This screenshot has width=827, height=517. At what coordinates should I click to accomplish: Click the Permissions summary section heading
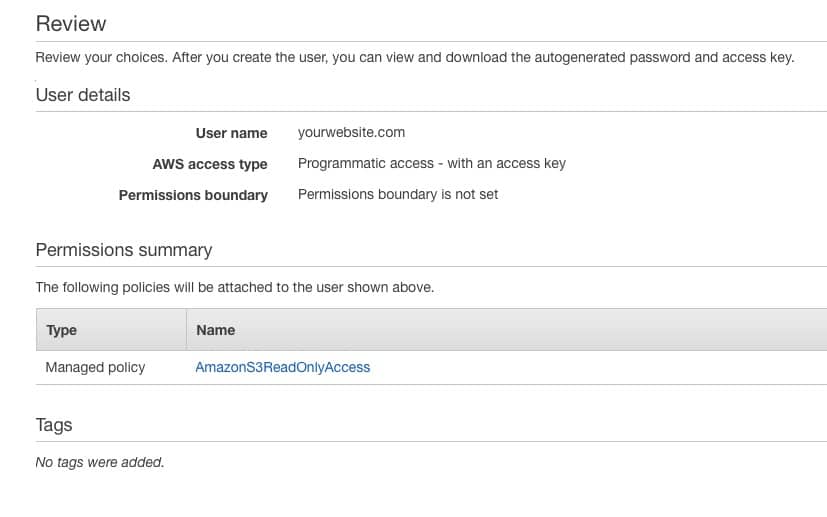124,250
